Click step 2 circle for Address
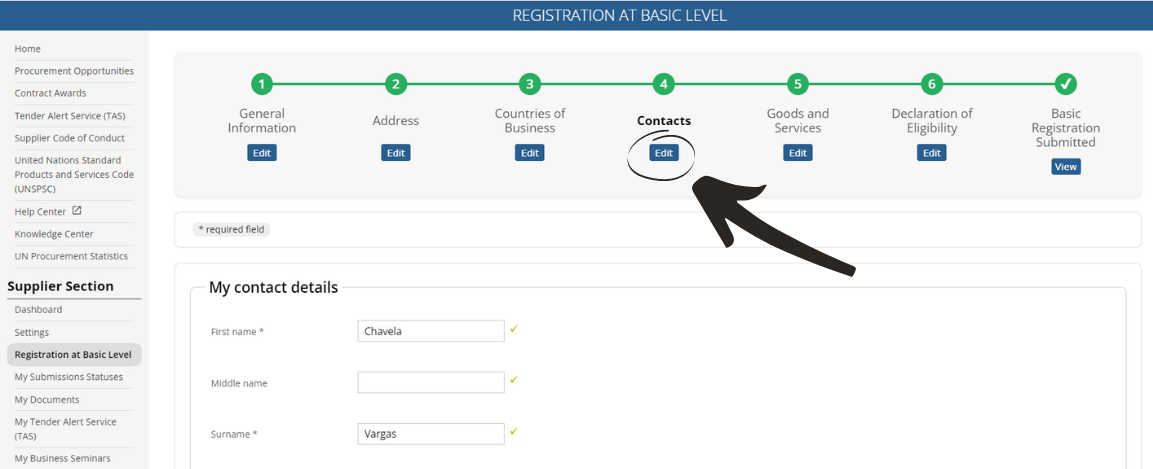Viewport: 1153px width, 469px height. (x=396, y=85)
